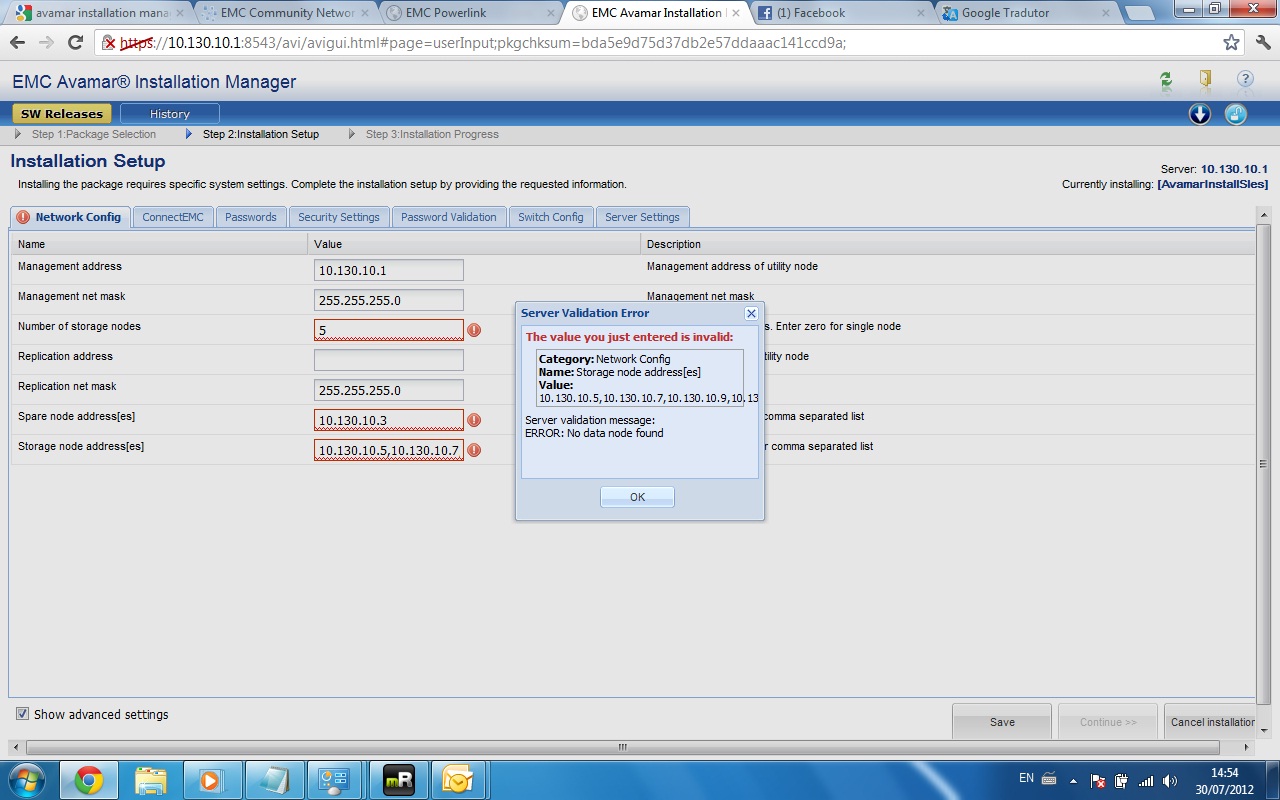Screen dimensions: 1280x800
Task: Open Outlook from the taskbar
Action: click(x=456, y=780)
